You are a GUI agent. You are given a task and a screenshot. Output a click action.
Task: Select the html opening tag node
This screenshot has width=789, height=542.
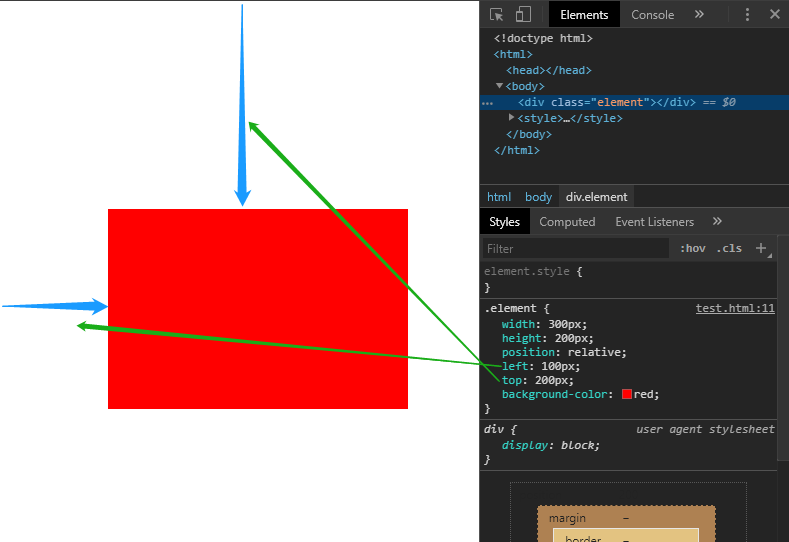513,54
